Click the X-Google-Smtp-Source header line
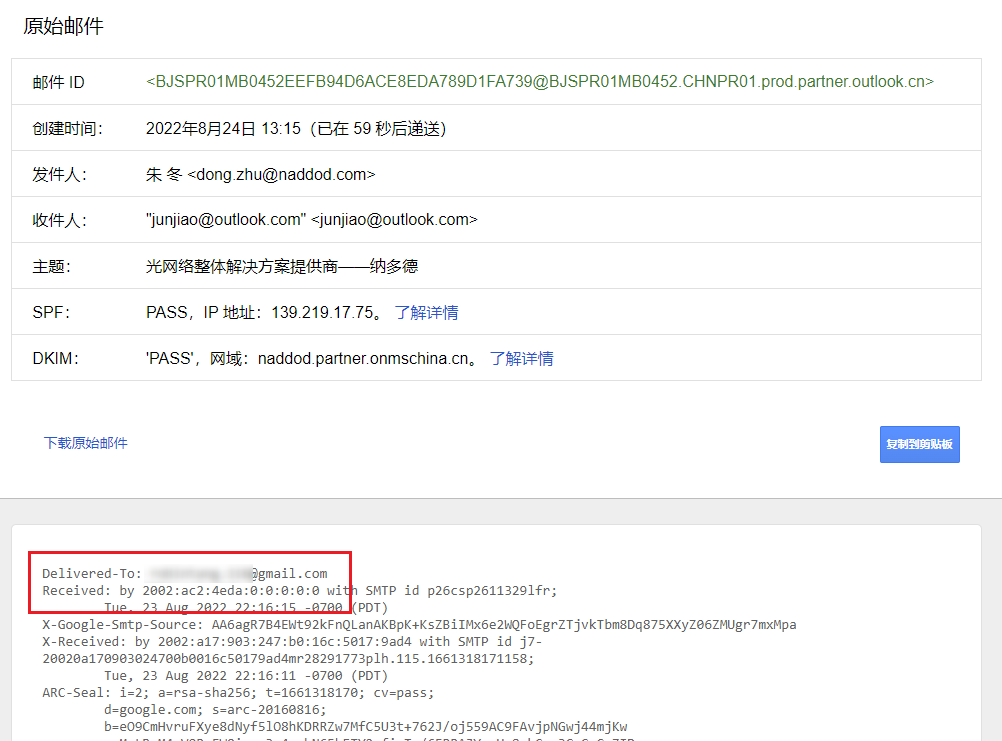1002x741 pixels. (419, 625)
